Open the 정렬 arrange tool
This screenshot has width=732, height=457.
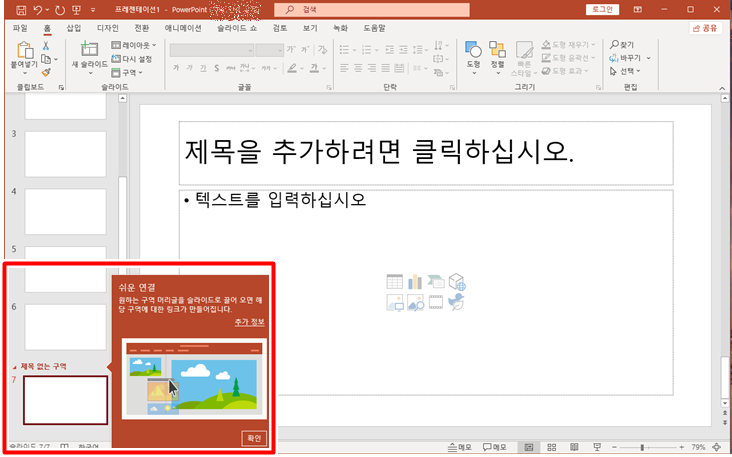[497, 58]
